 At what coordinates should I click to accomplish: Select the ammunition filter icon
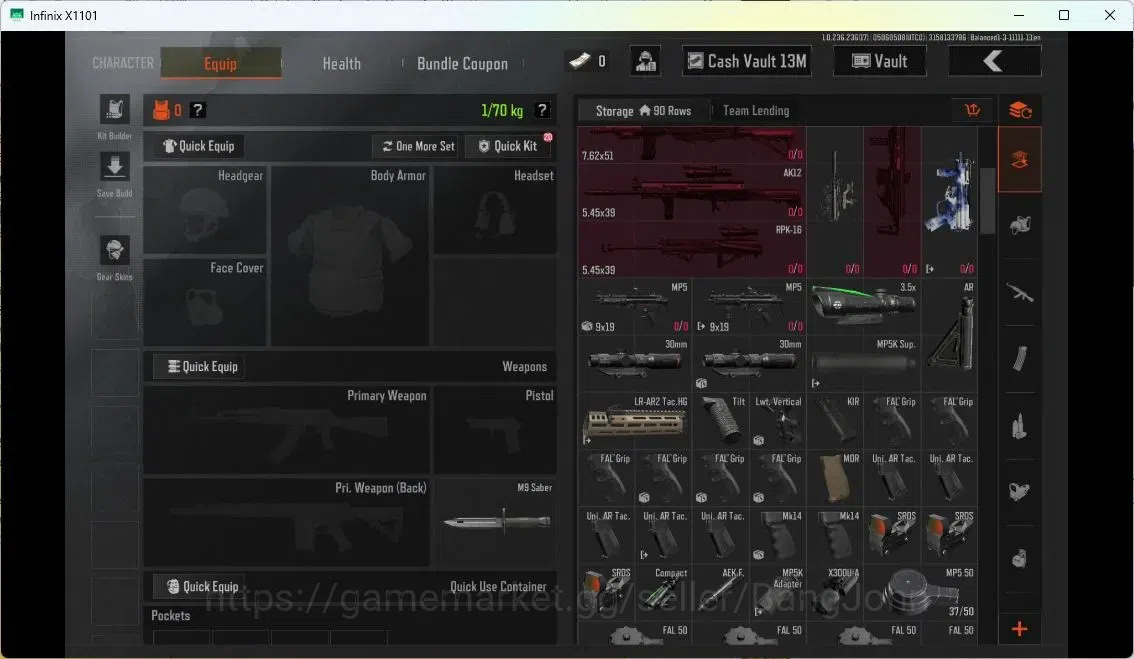[1020, 425]
